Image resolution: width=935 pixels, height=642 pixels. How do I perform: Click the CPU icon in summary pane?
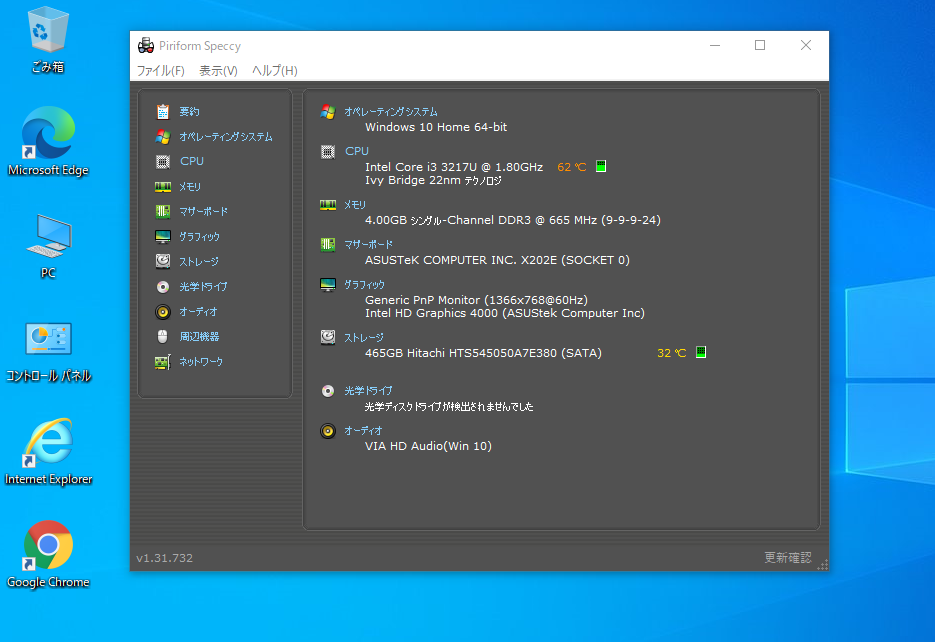click(328, 152)
